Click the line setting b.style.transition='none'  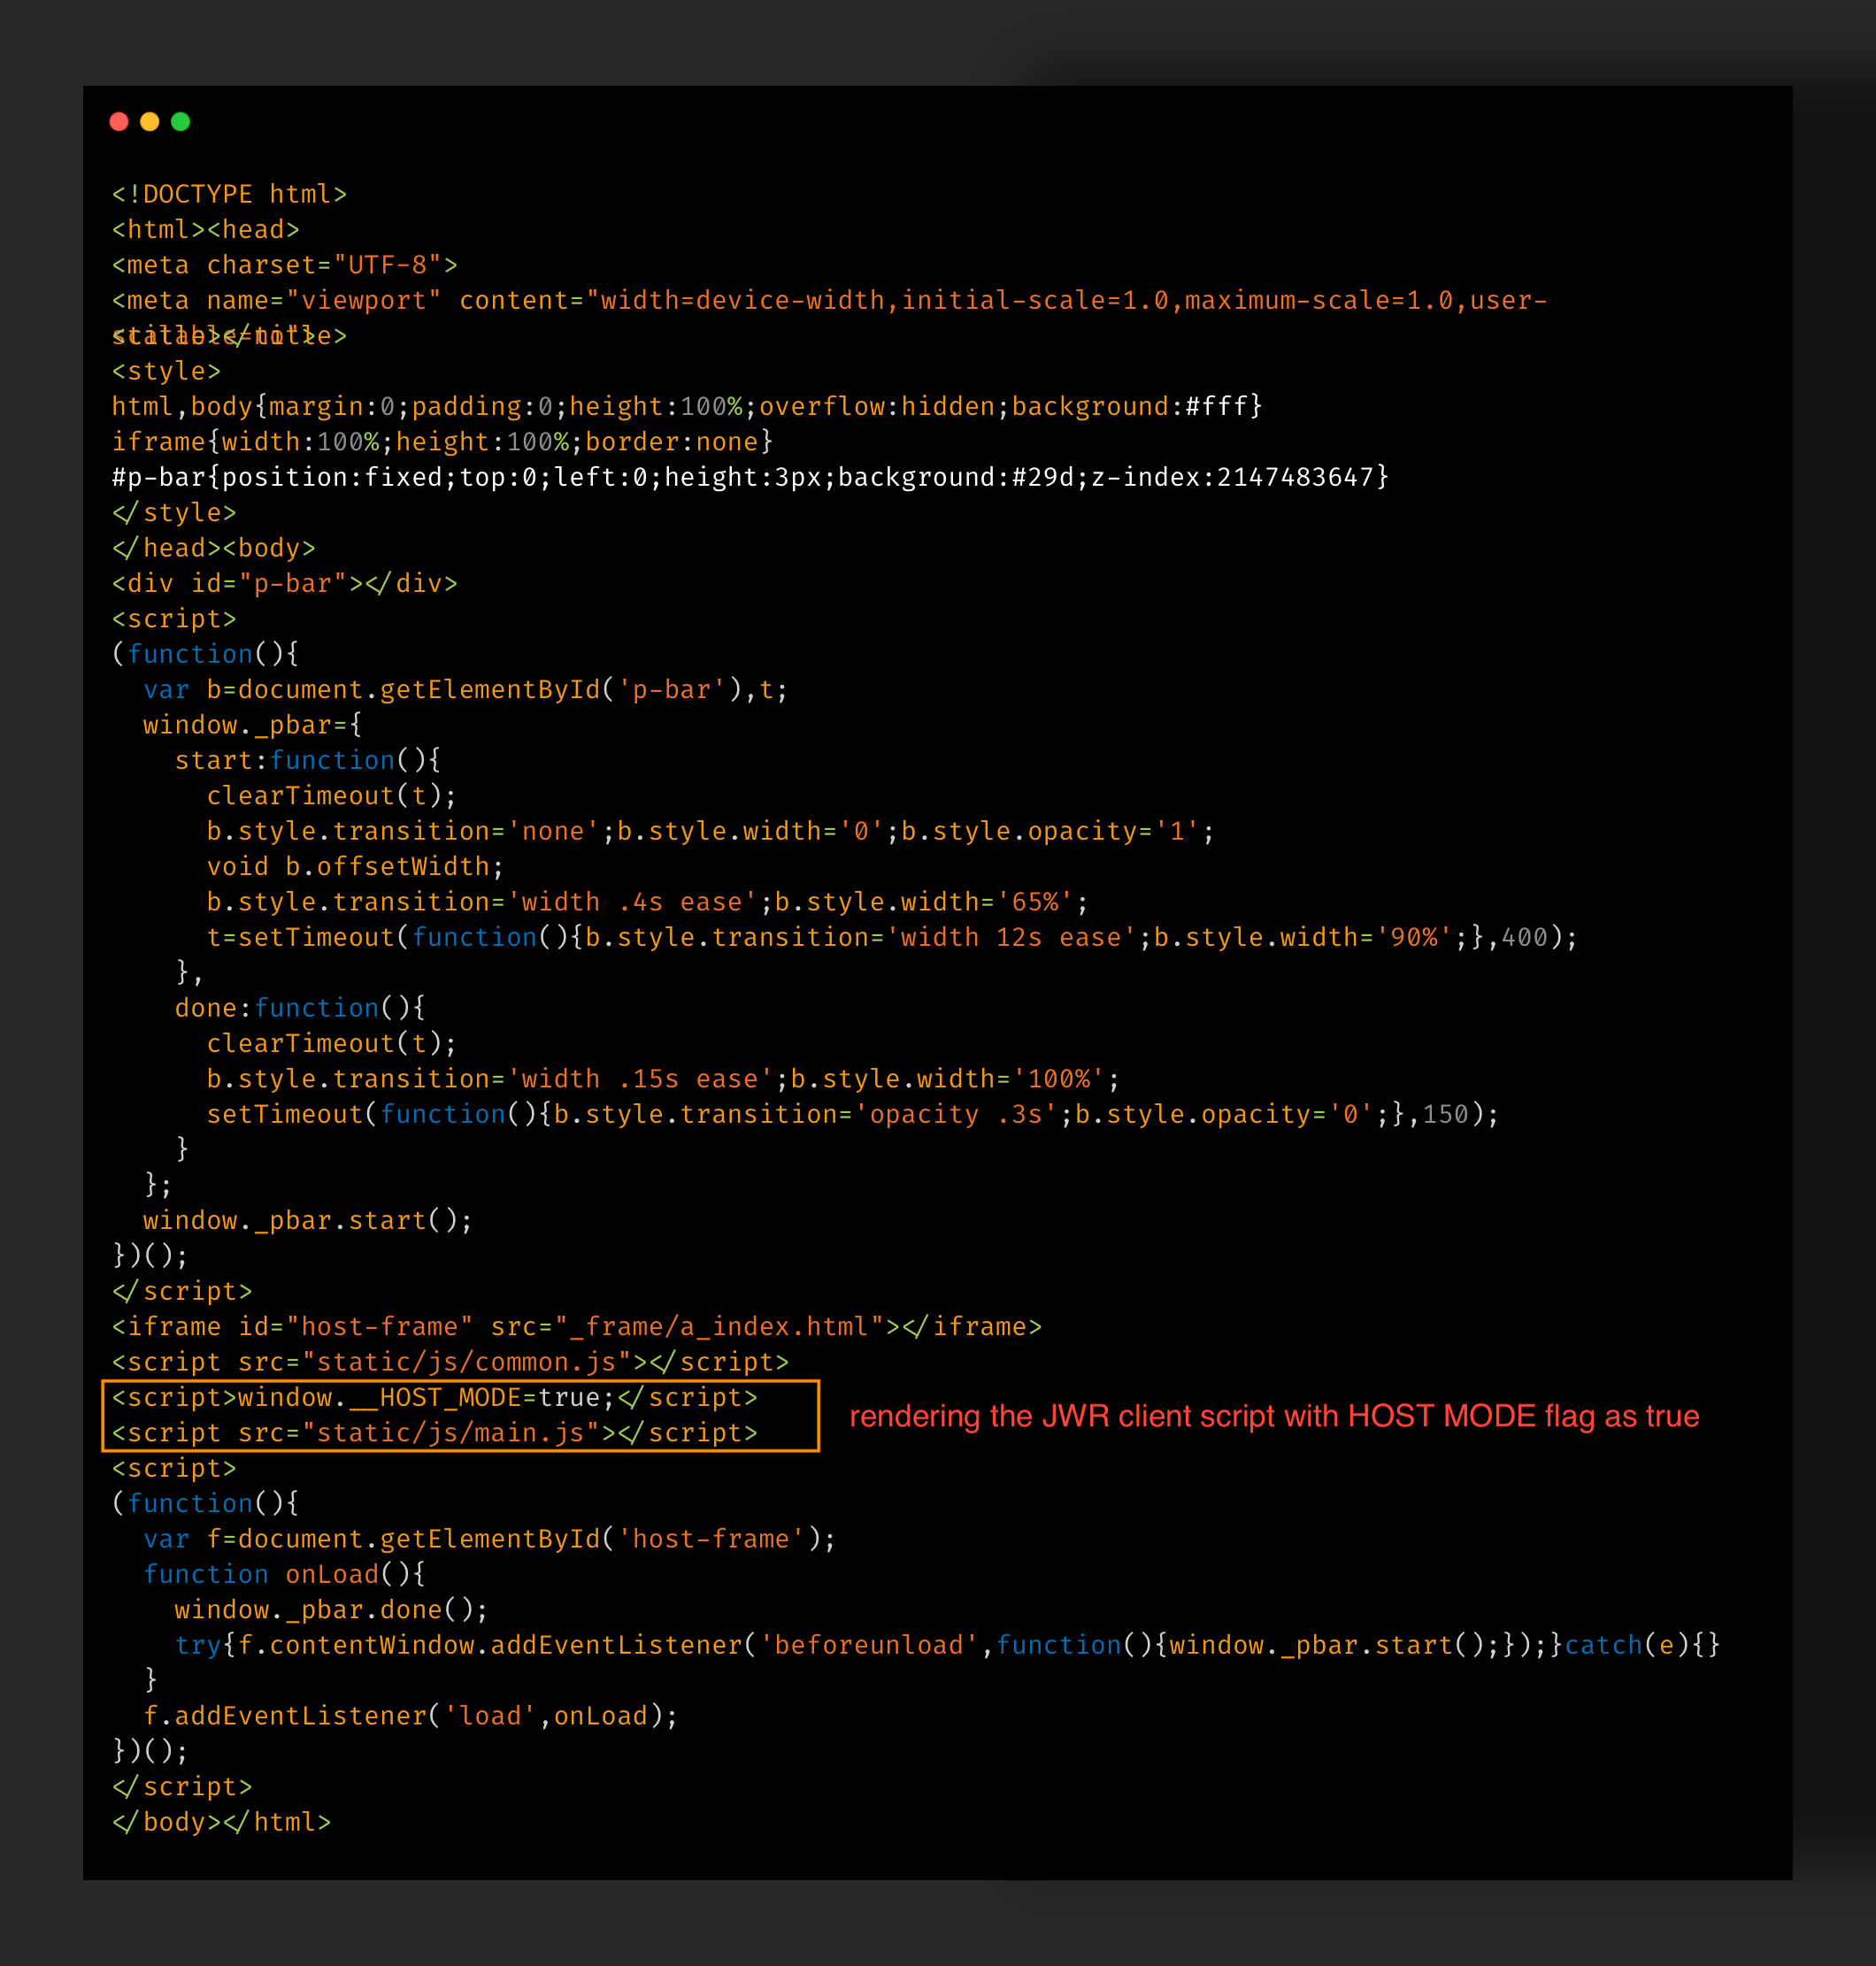tap(710, 831)
